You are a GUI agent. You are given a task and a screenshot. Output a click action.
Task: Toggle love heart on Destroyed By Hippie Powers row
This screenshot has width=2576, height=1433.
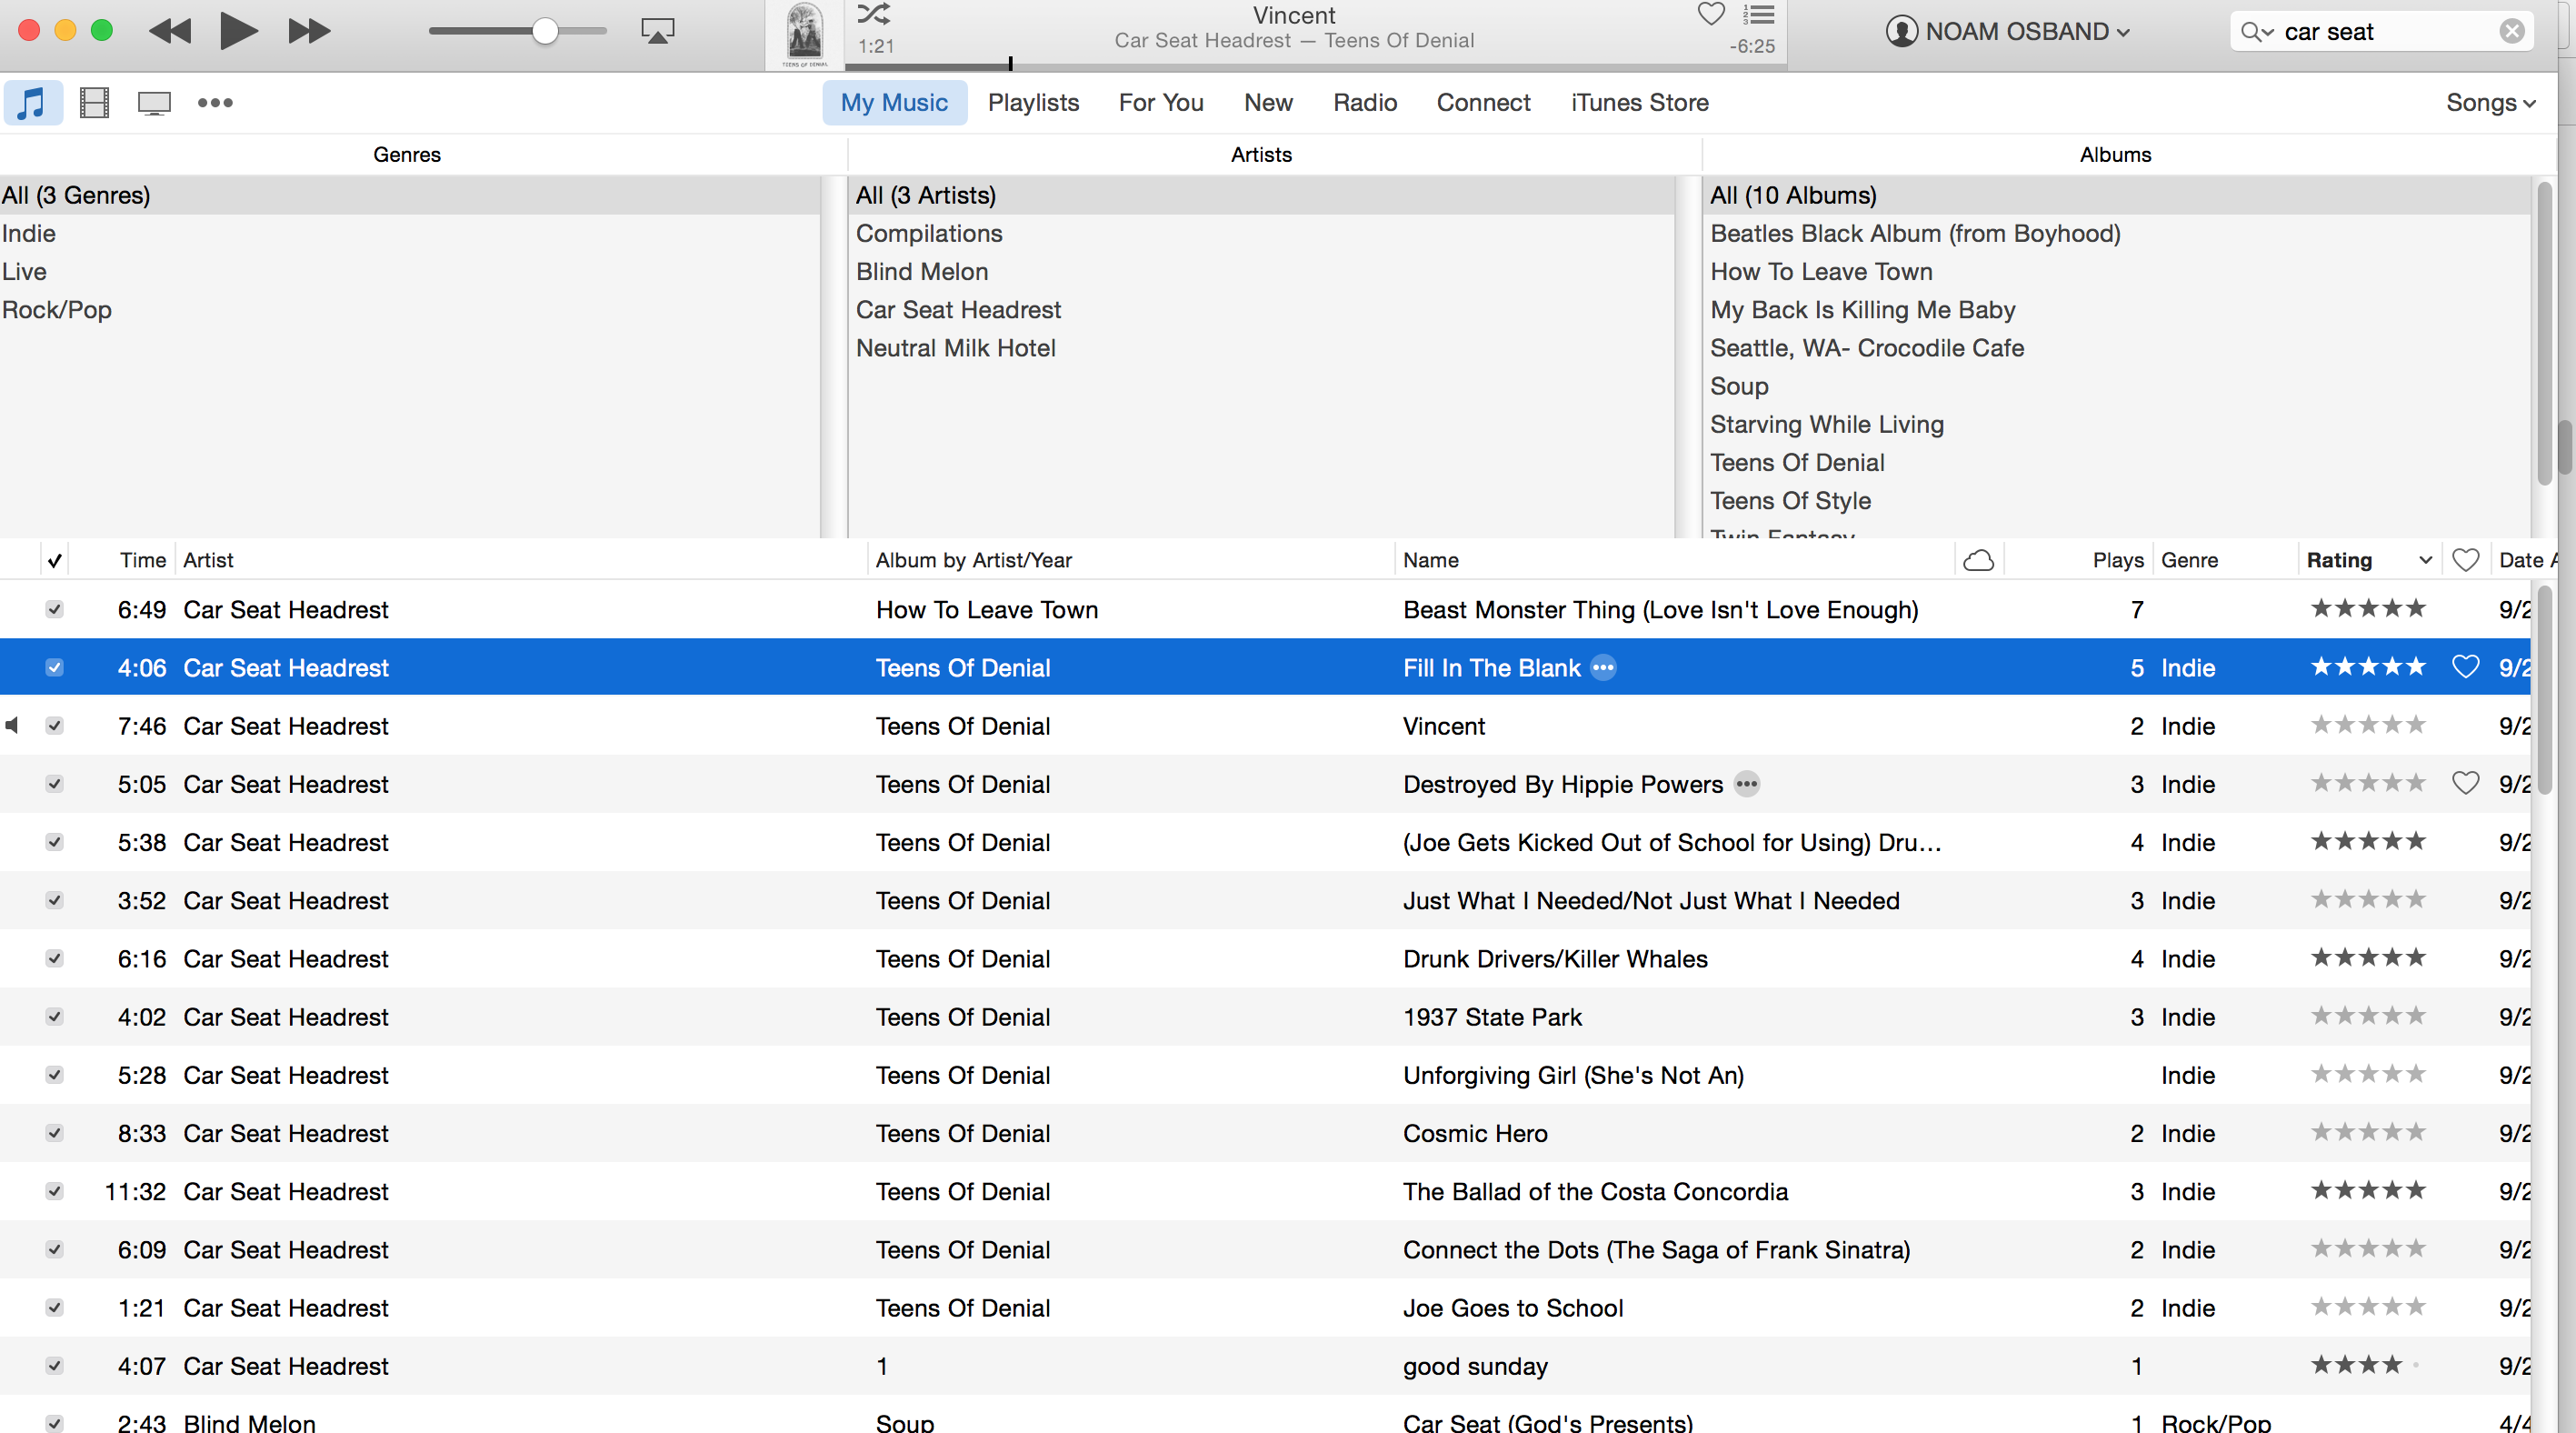tap(2465, 783)
